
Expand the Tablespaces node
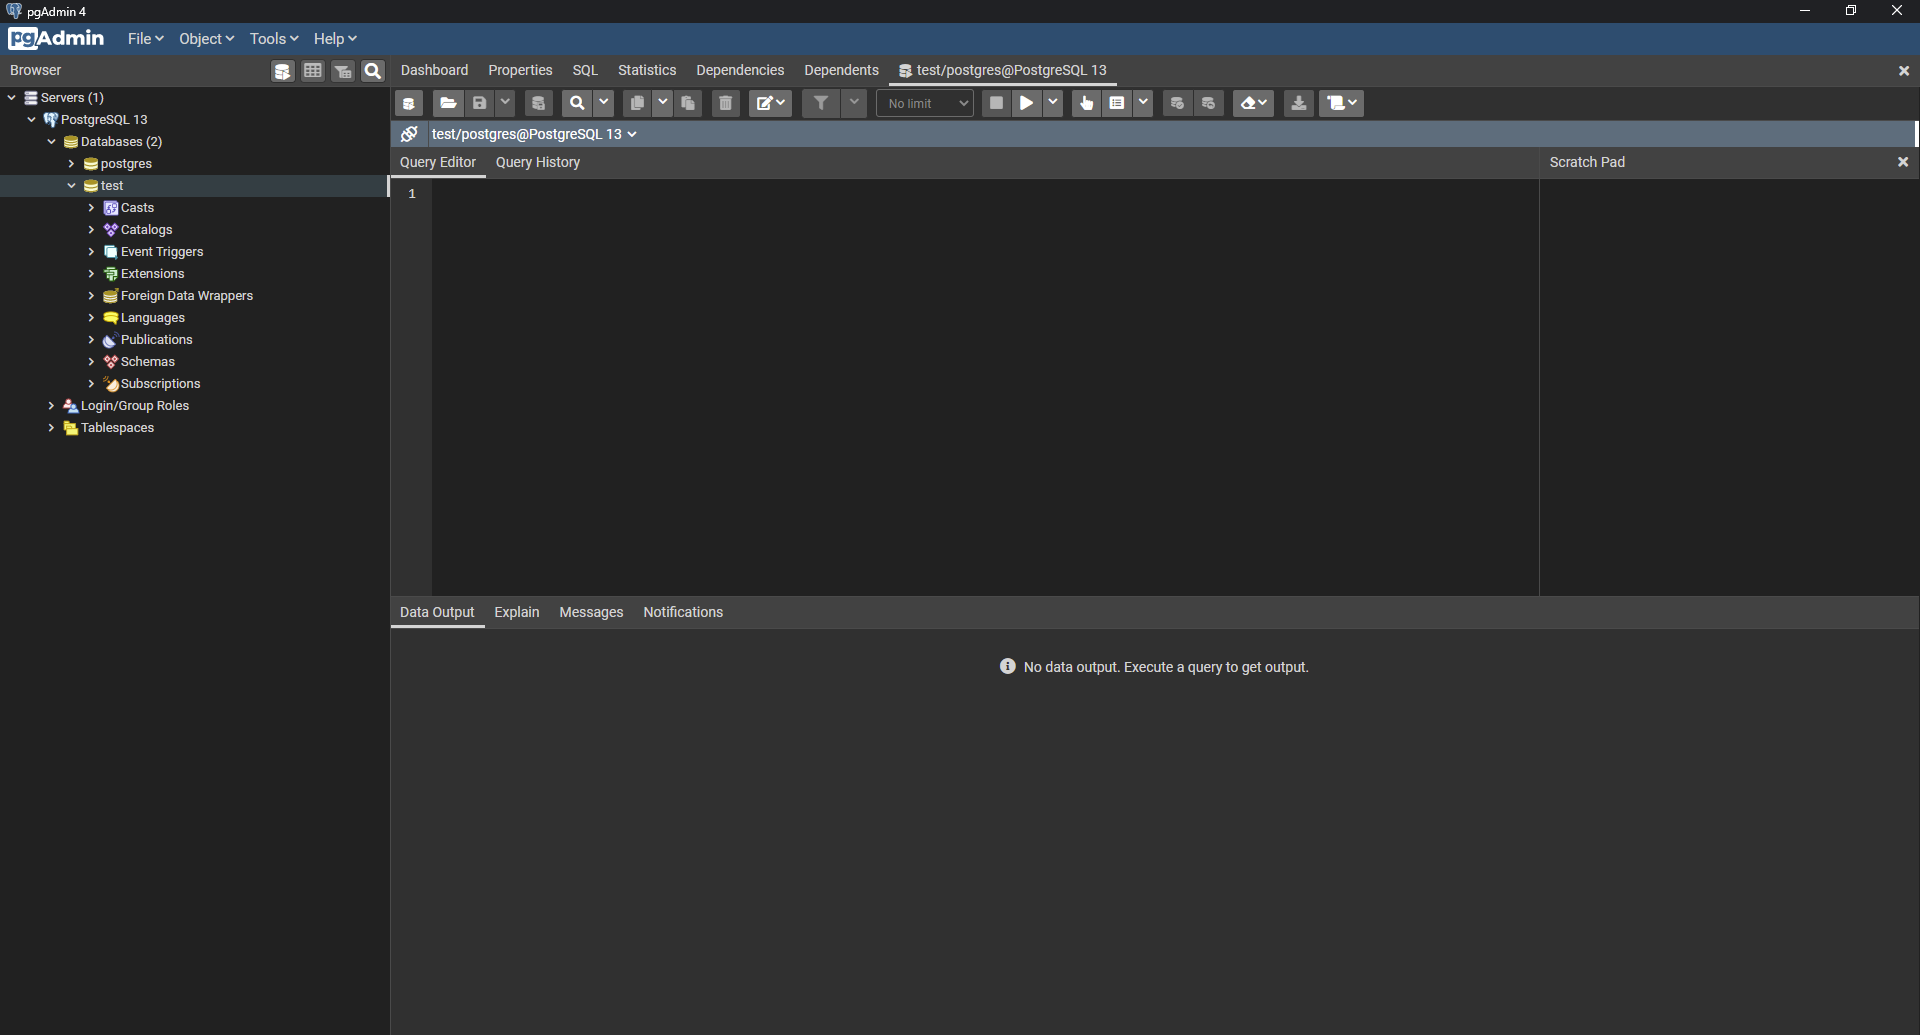52,428
